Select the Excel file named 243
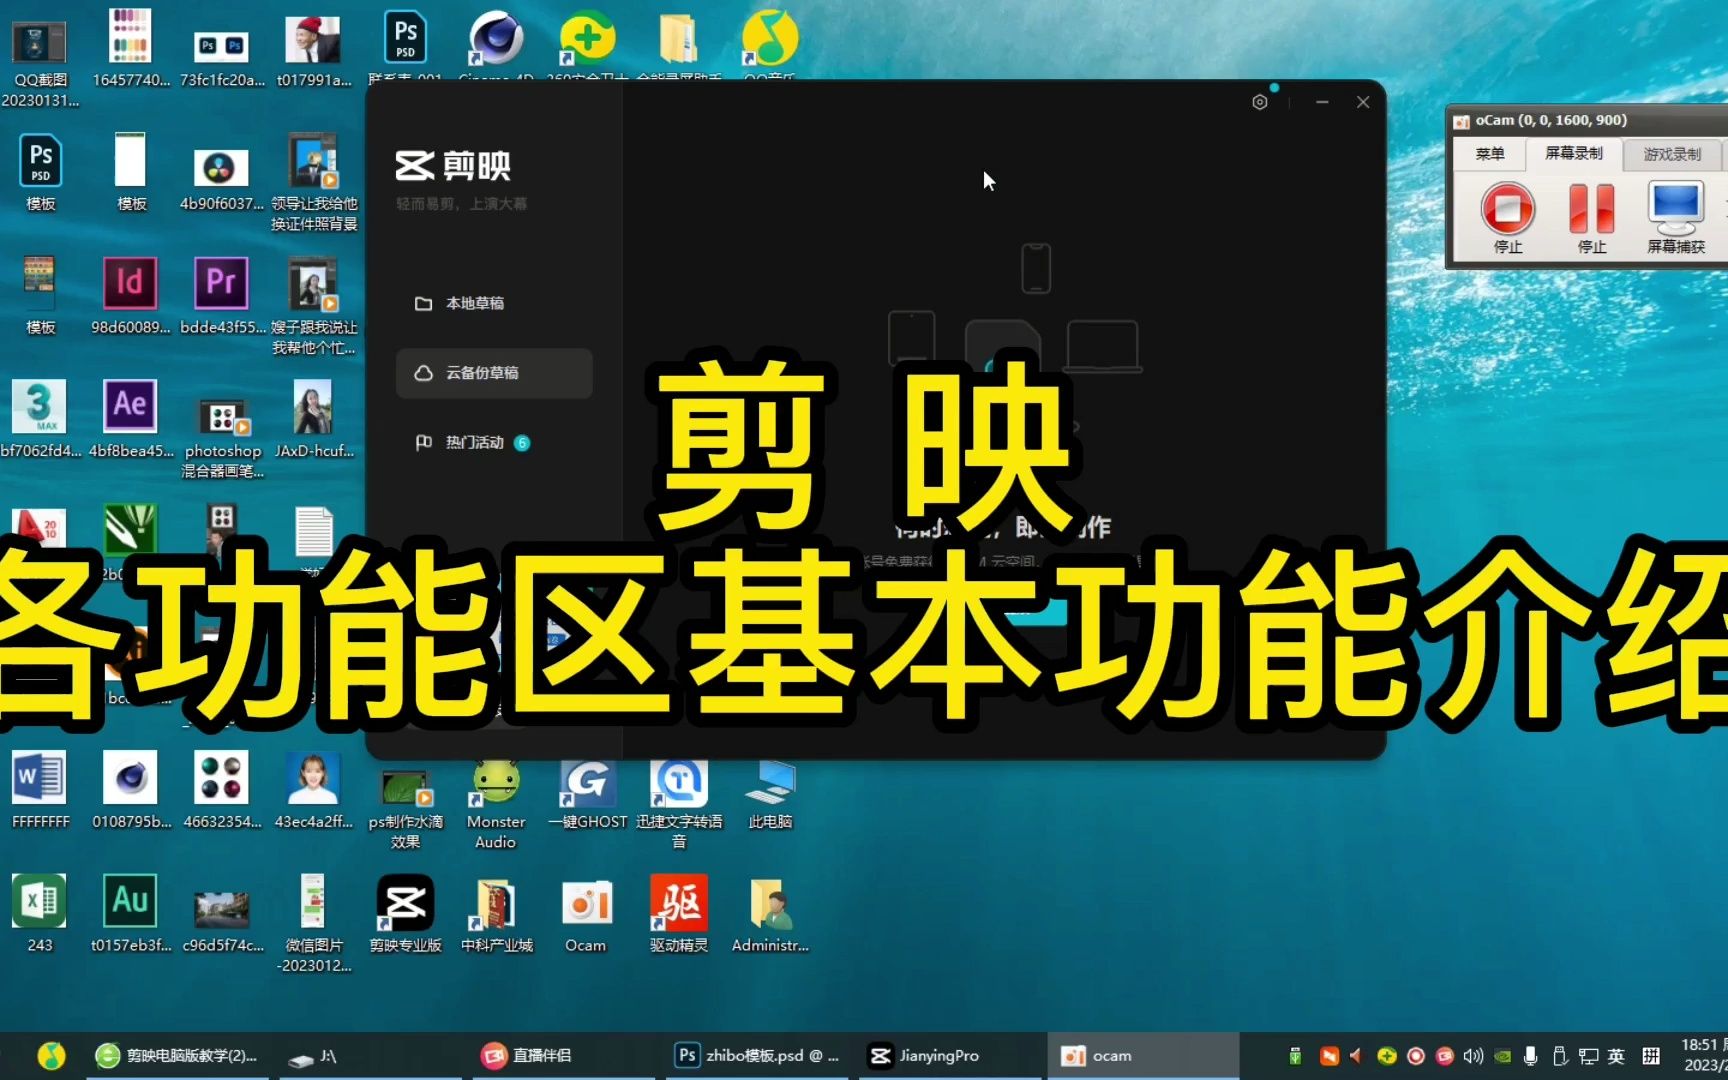The width and height of the screenshot is (1728, 1080). 40,913
